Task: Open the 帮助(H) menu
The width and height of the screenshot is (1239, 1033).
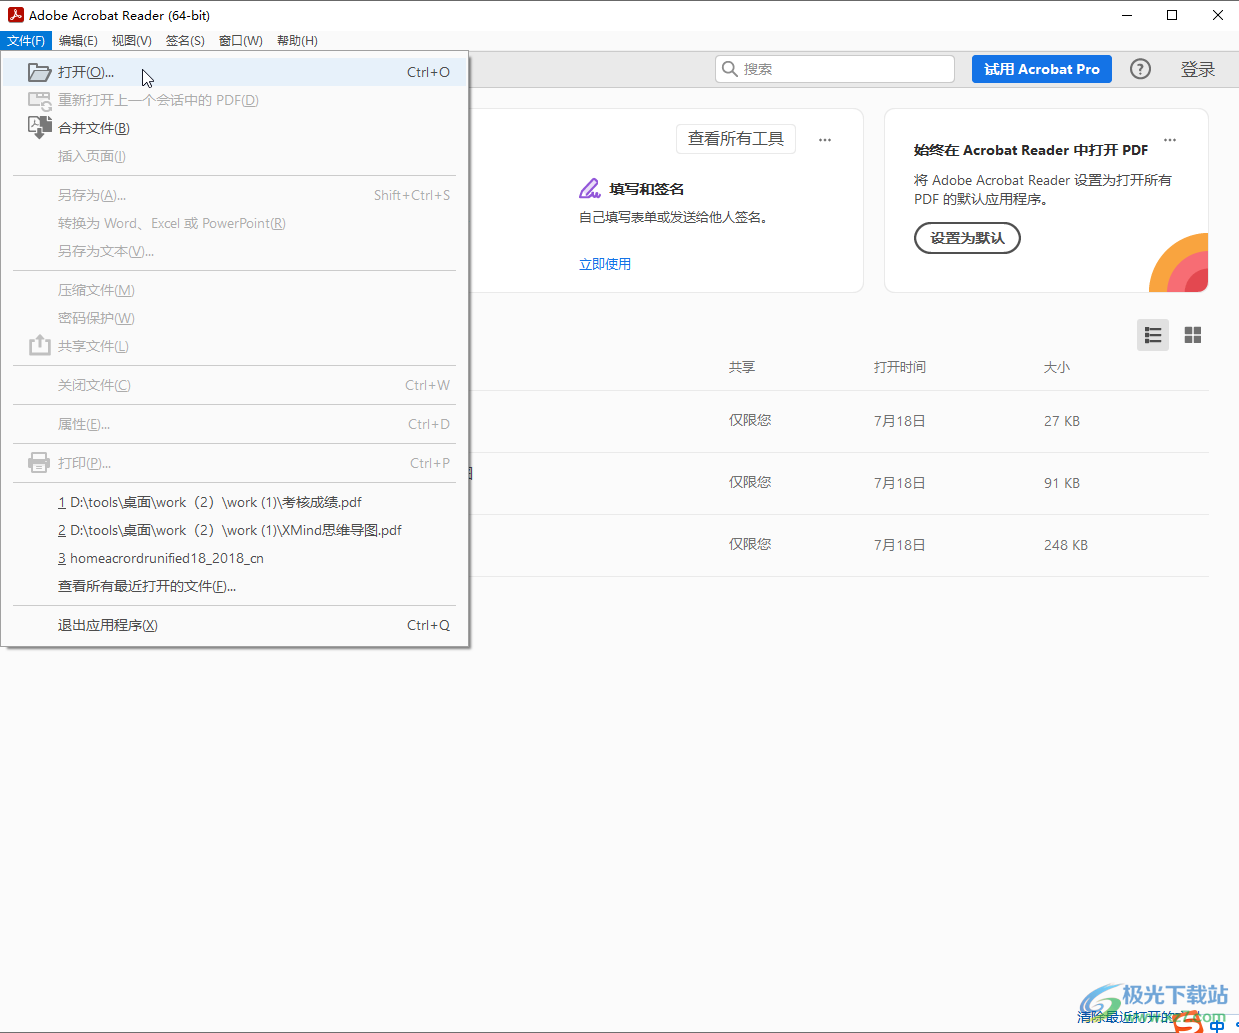Action: pos(297,41)
